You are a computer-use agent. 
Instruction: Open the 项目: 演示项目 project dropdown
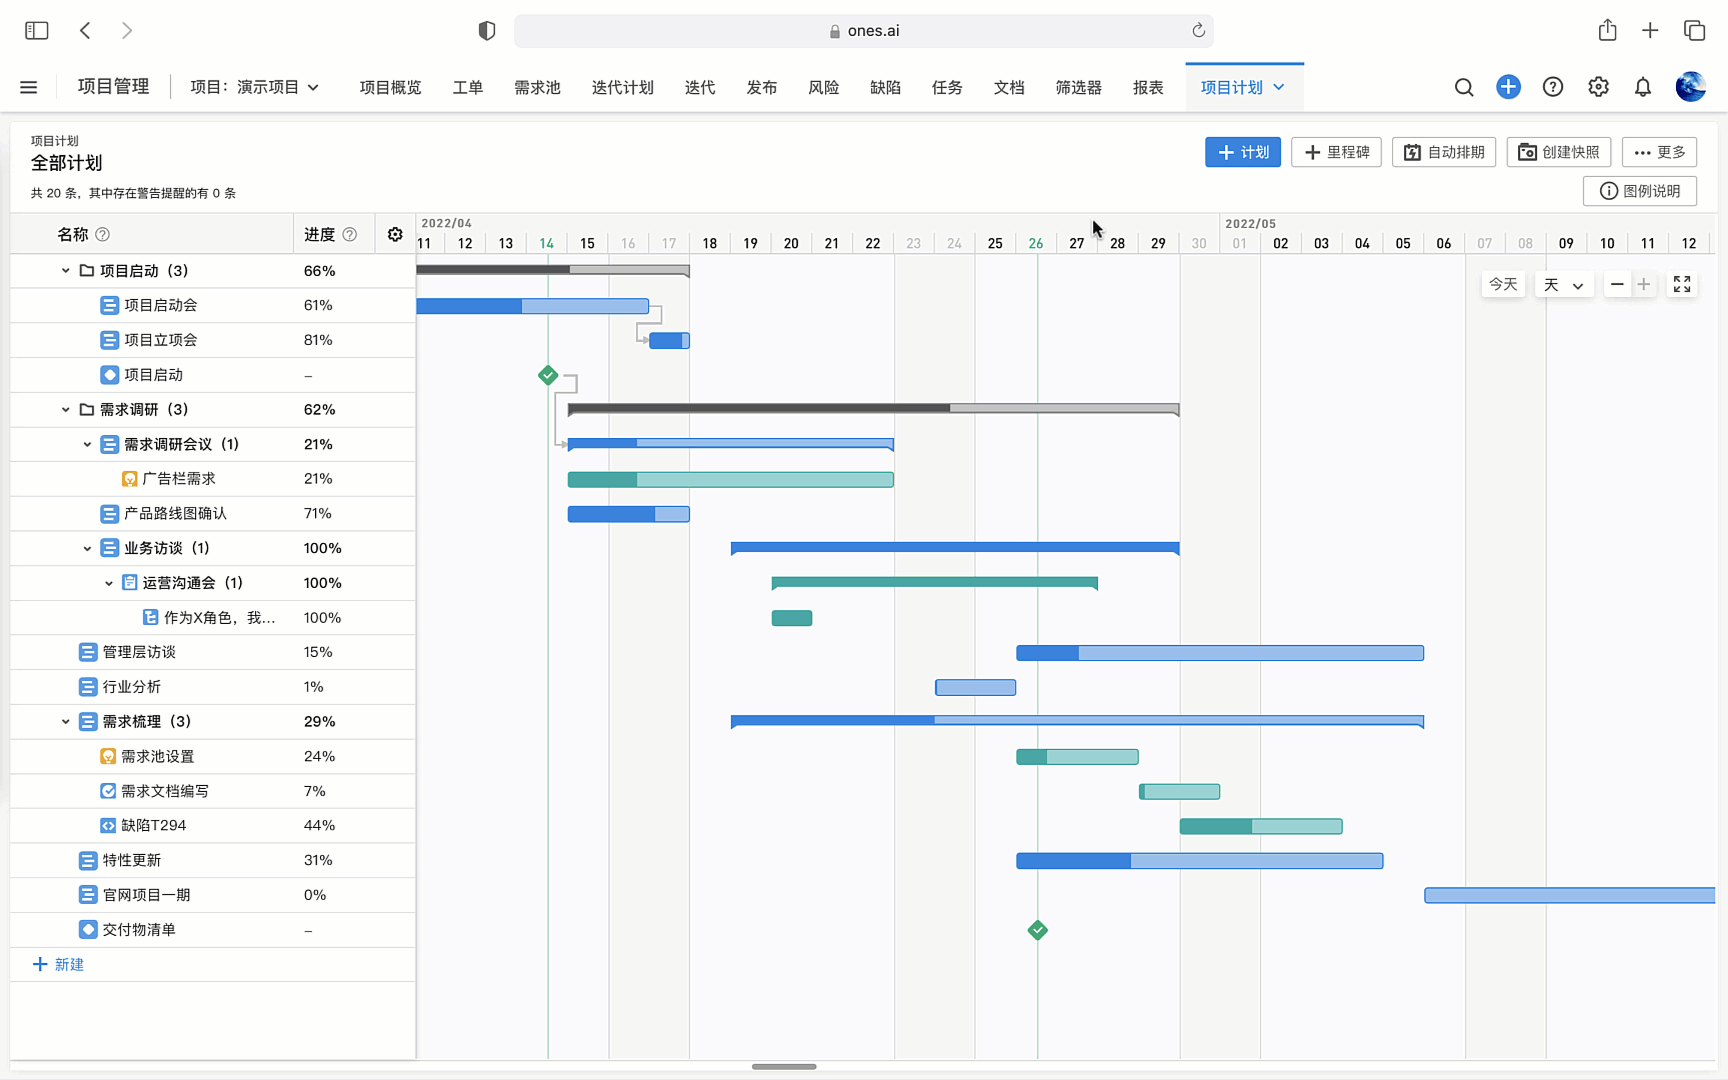(255, 87)
